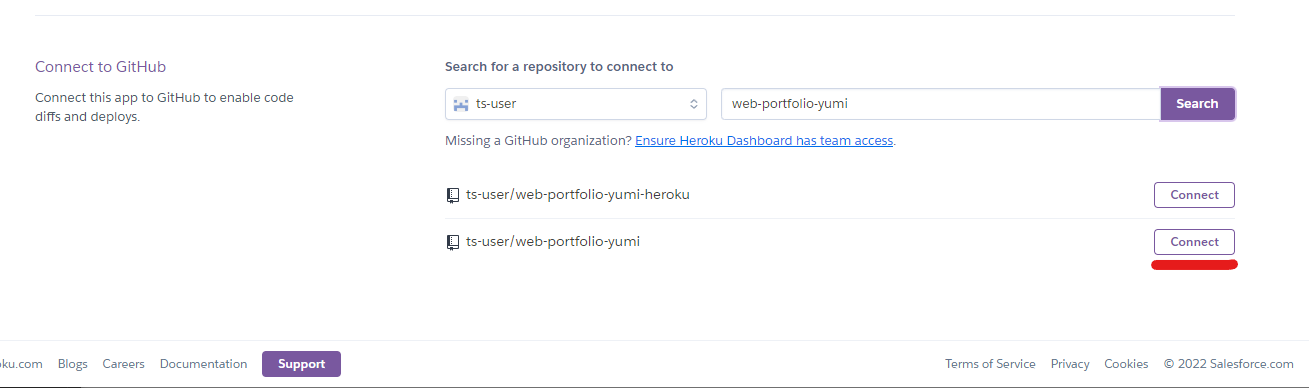Open the Documentation footer link
The height and width of the screenshot is (388, 1309).
point(203,364)
